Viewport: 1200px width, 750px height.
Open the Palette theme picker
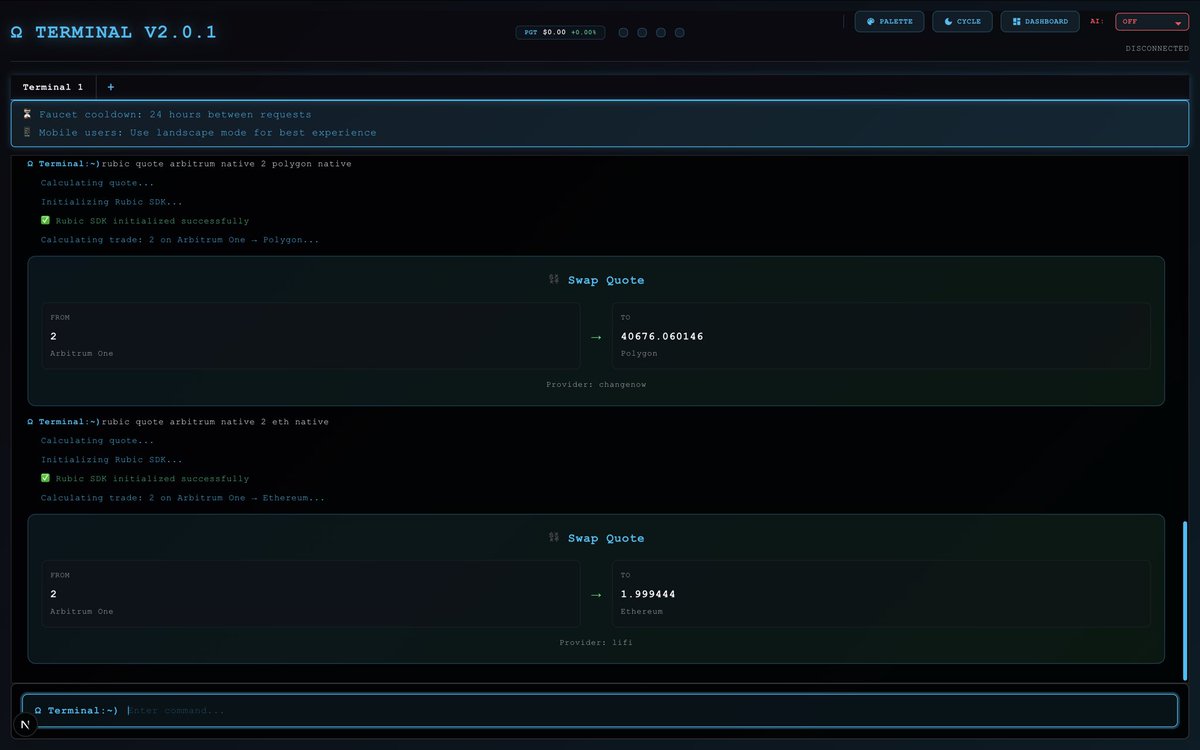[x=889, y=21]
